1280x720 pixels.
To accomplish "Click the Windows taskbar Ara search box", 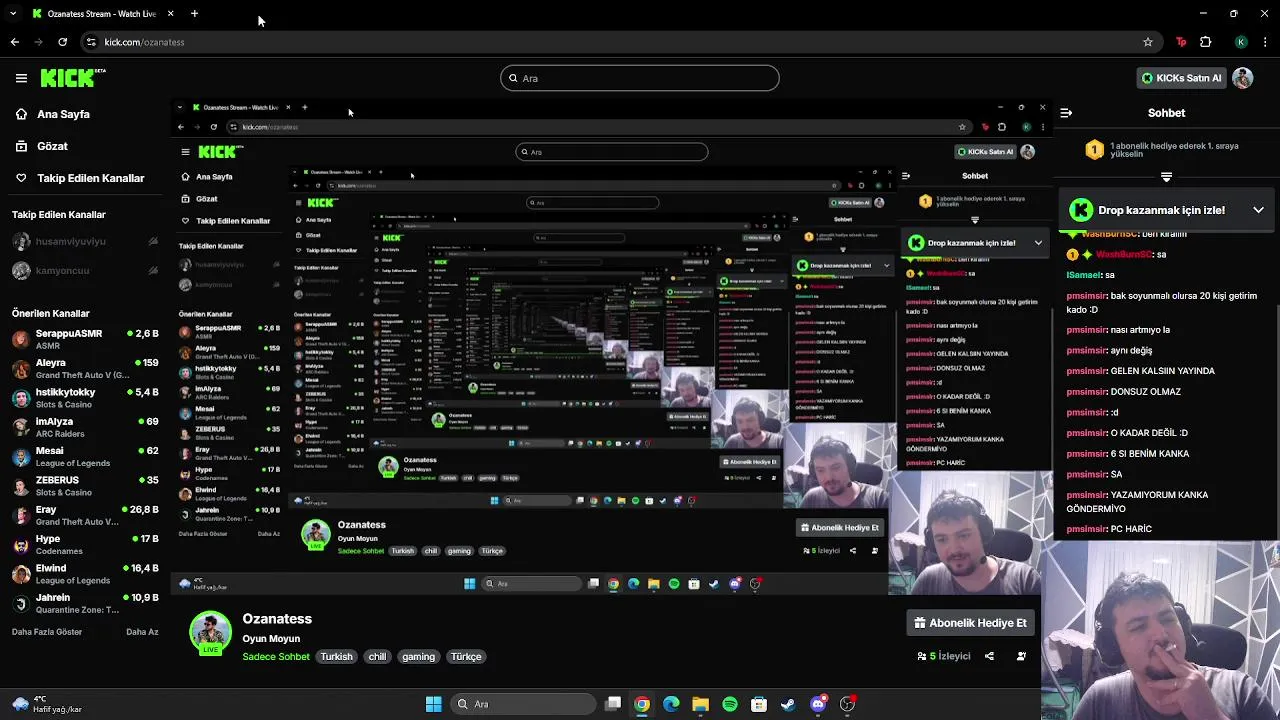I will 523,704.
